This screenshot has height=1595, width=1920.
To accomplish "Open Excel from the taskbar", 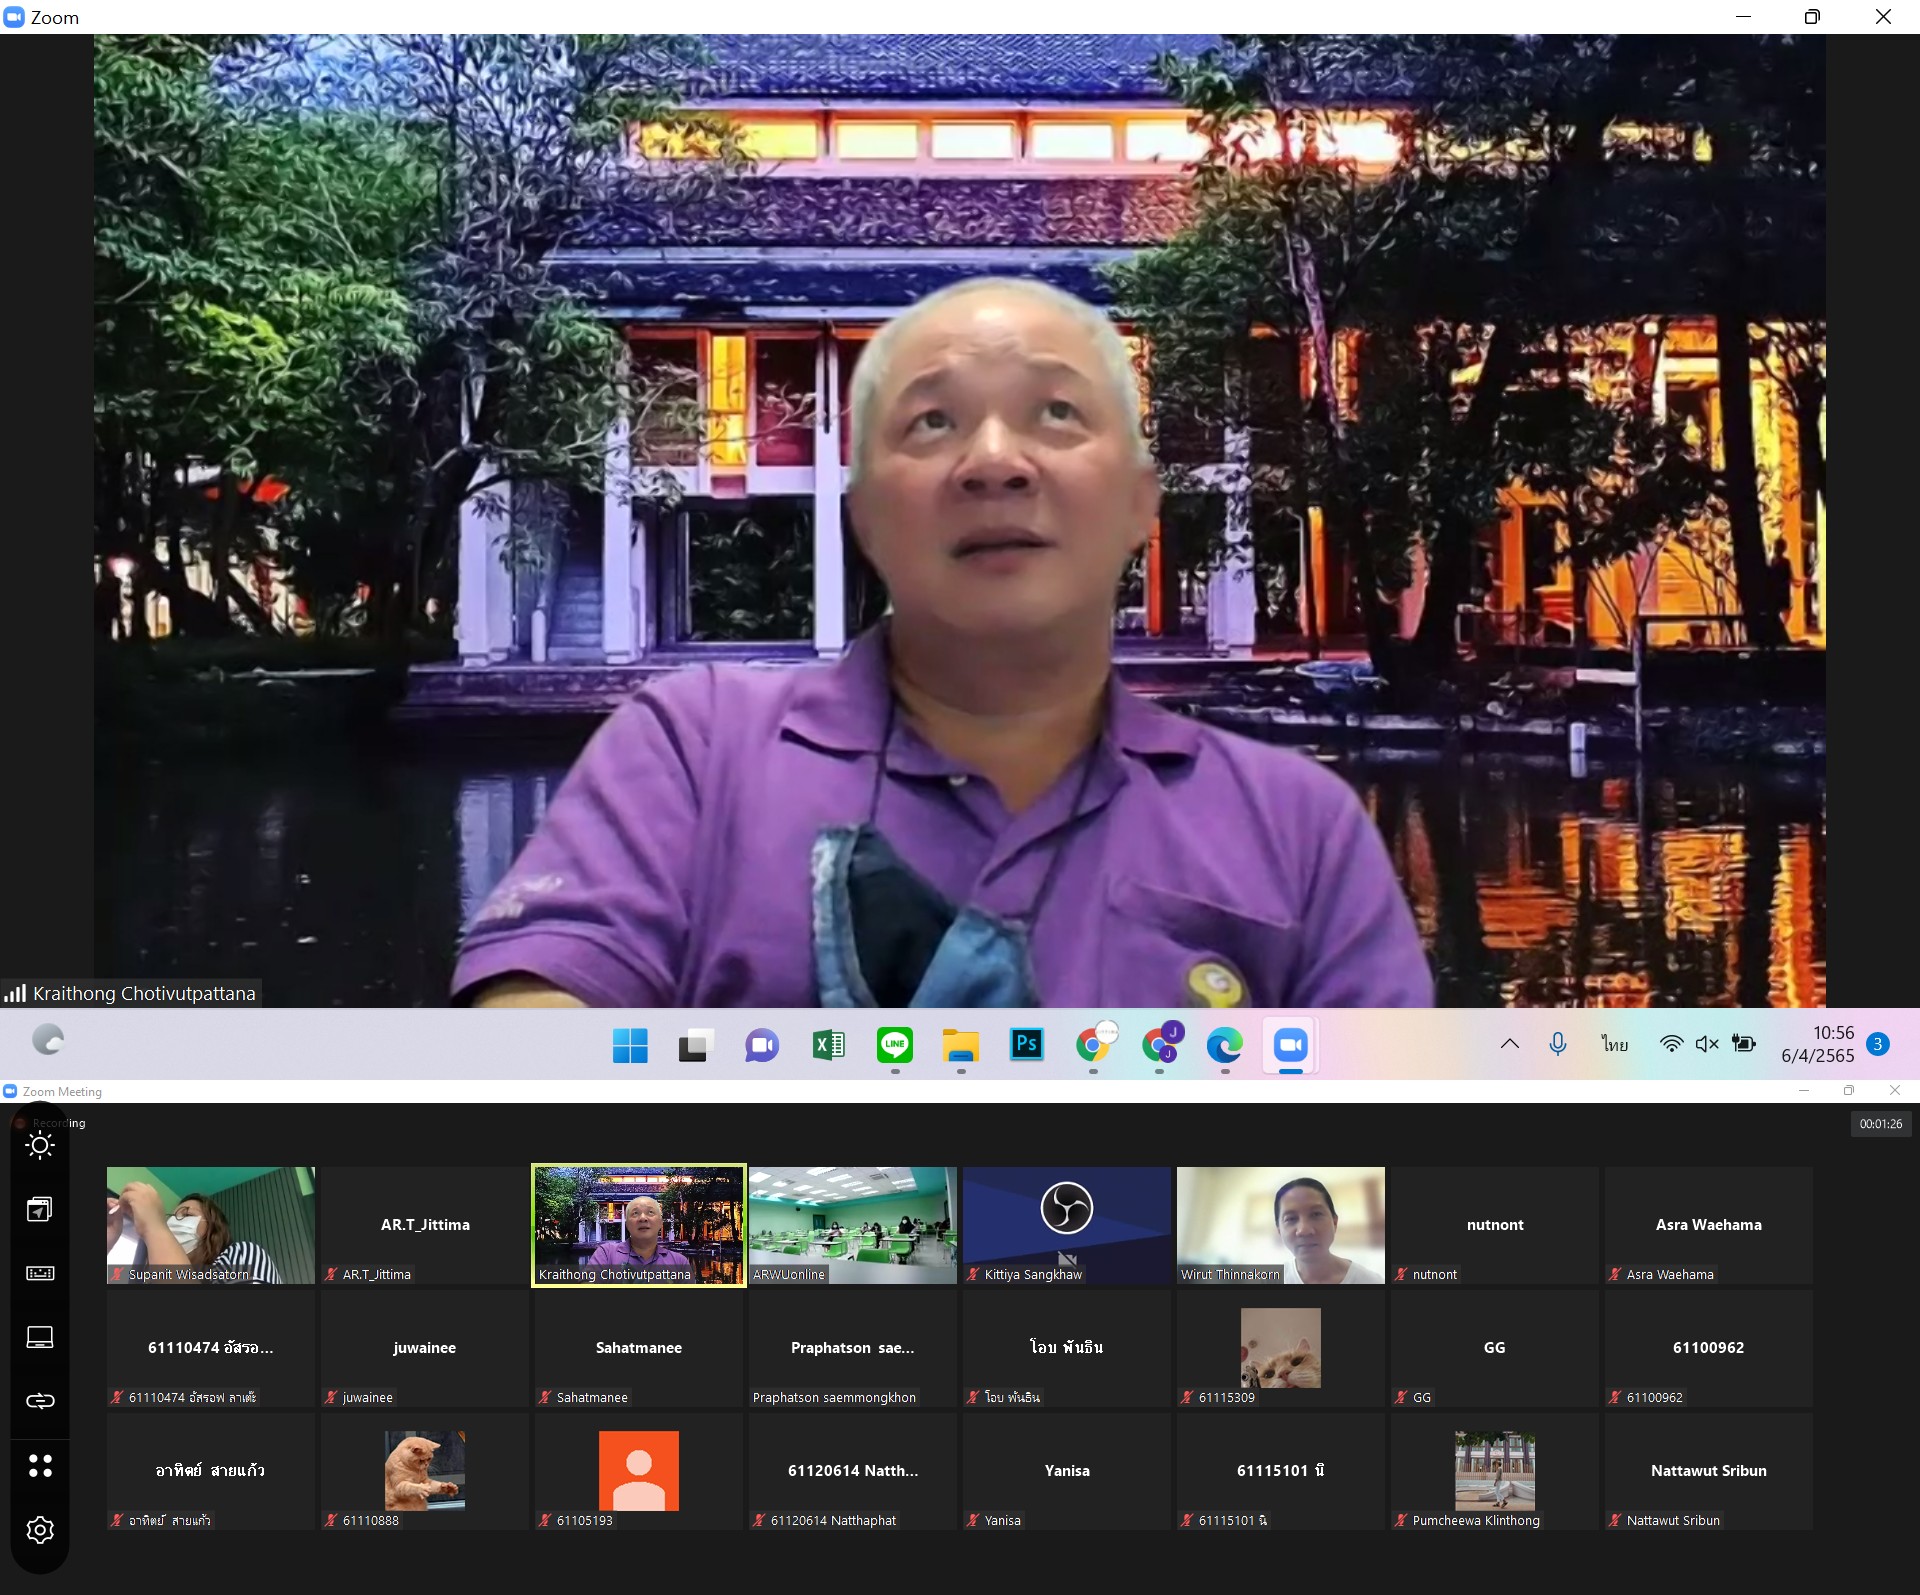I will 828,1045.
